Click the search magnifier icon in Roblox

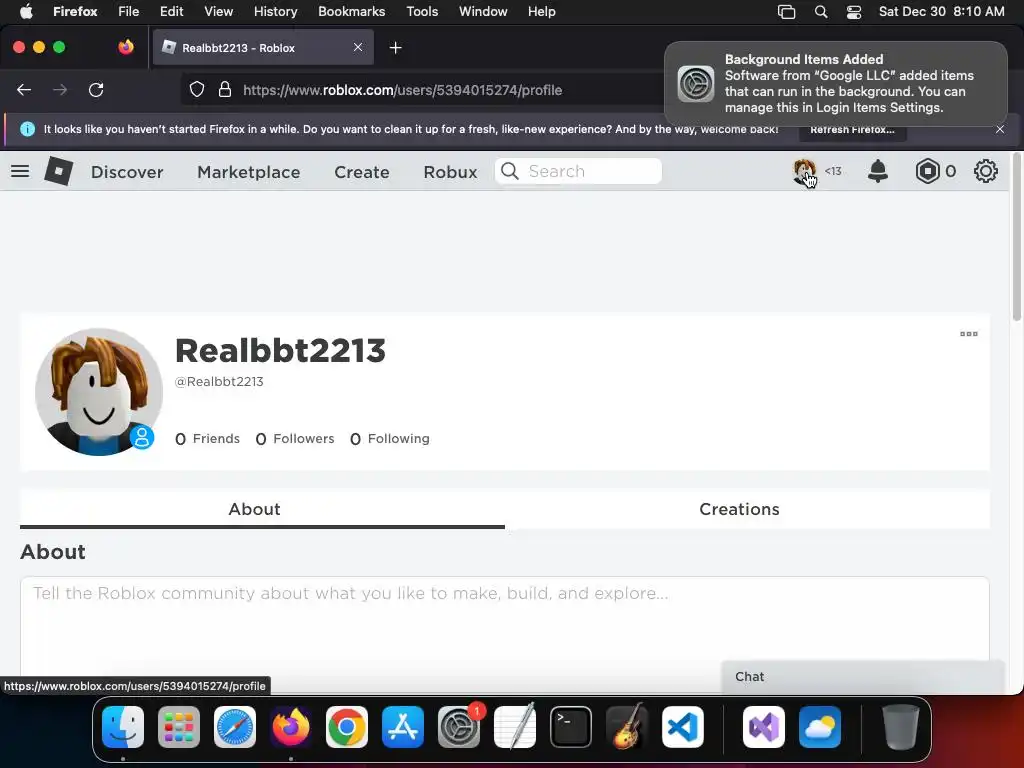[510, 171]
